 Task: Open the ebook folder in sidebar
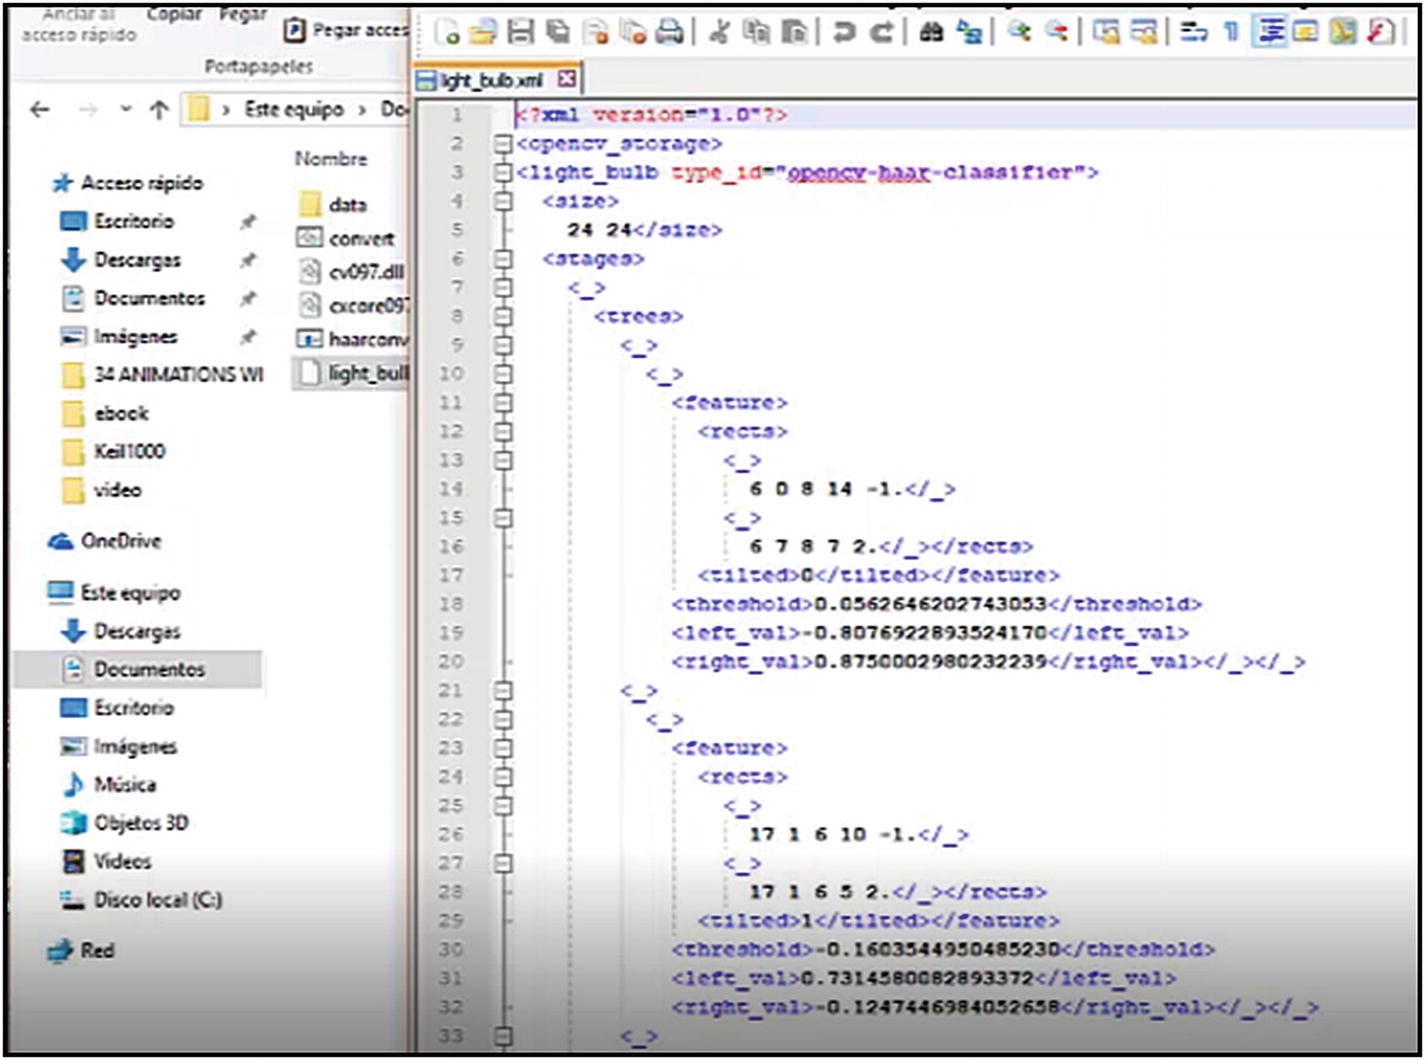pos(105,413)
